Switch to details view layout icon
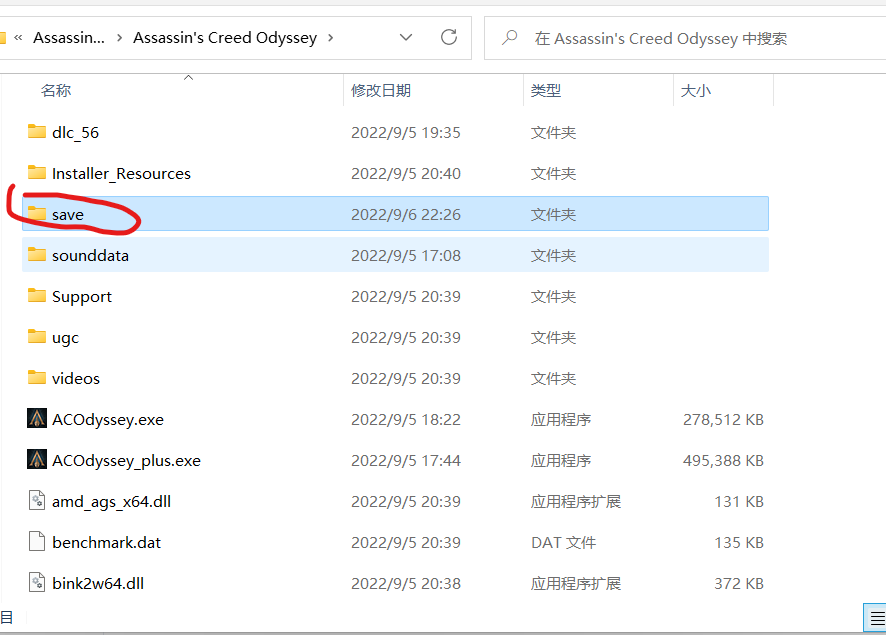Screen dimensions: 886x635 pyautogui.click(x=876, y=618)
